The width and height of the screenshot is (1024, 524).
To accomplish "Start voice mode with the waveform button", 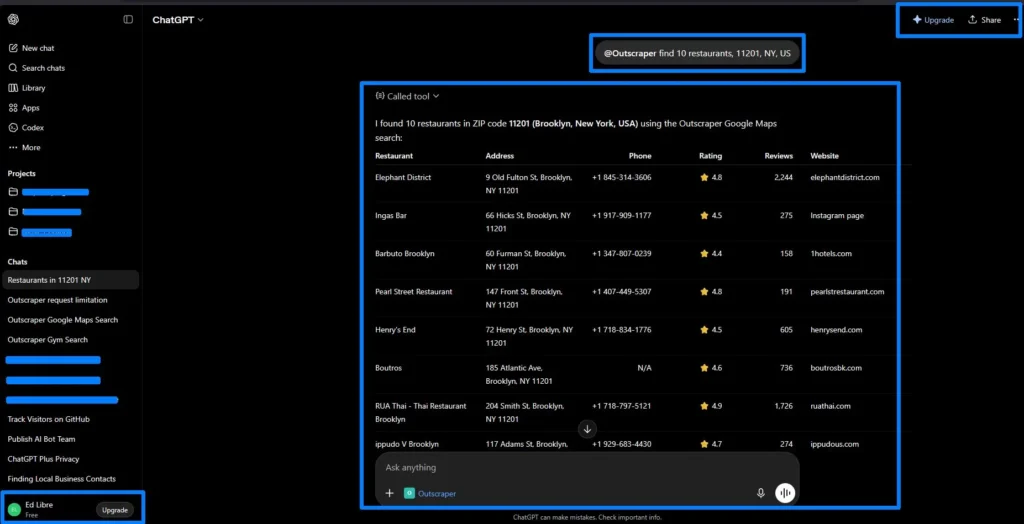I will (x=785, y=493).
